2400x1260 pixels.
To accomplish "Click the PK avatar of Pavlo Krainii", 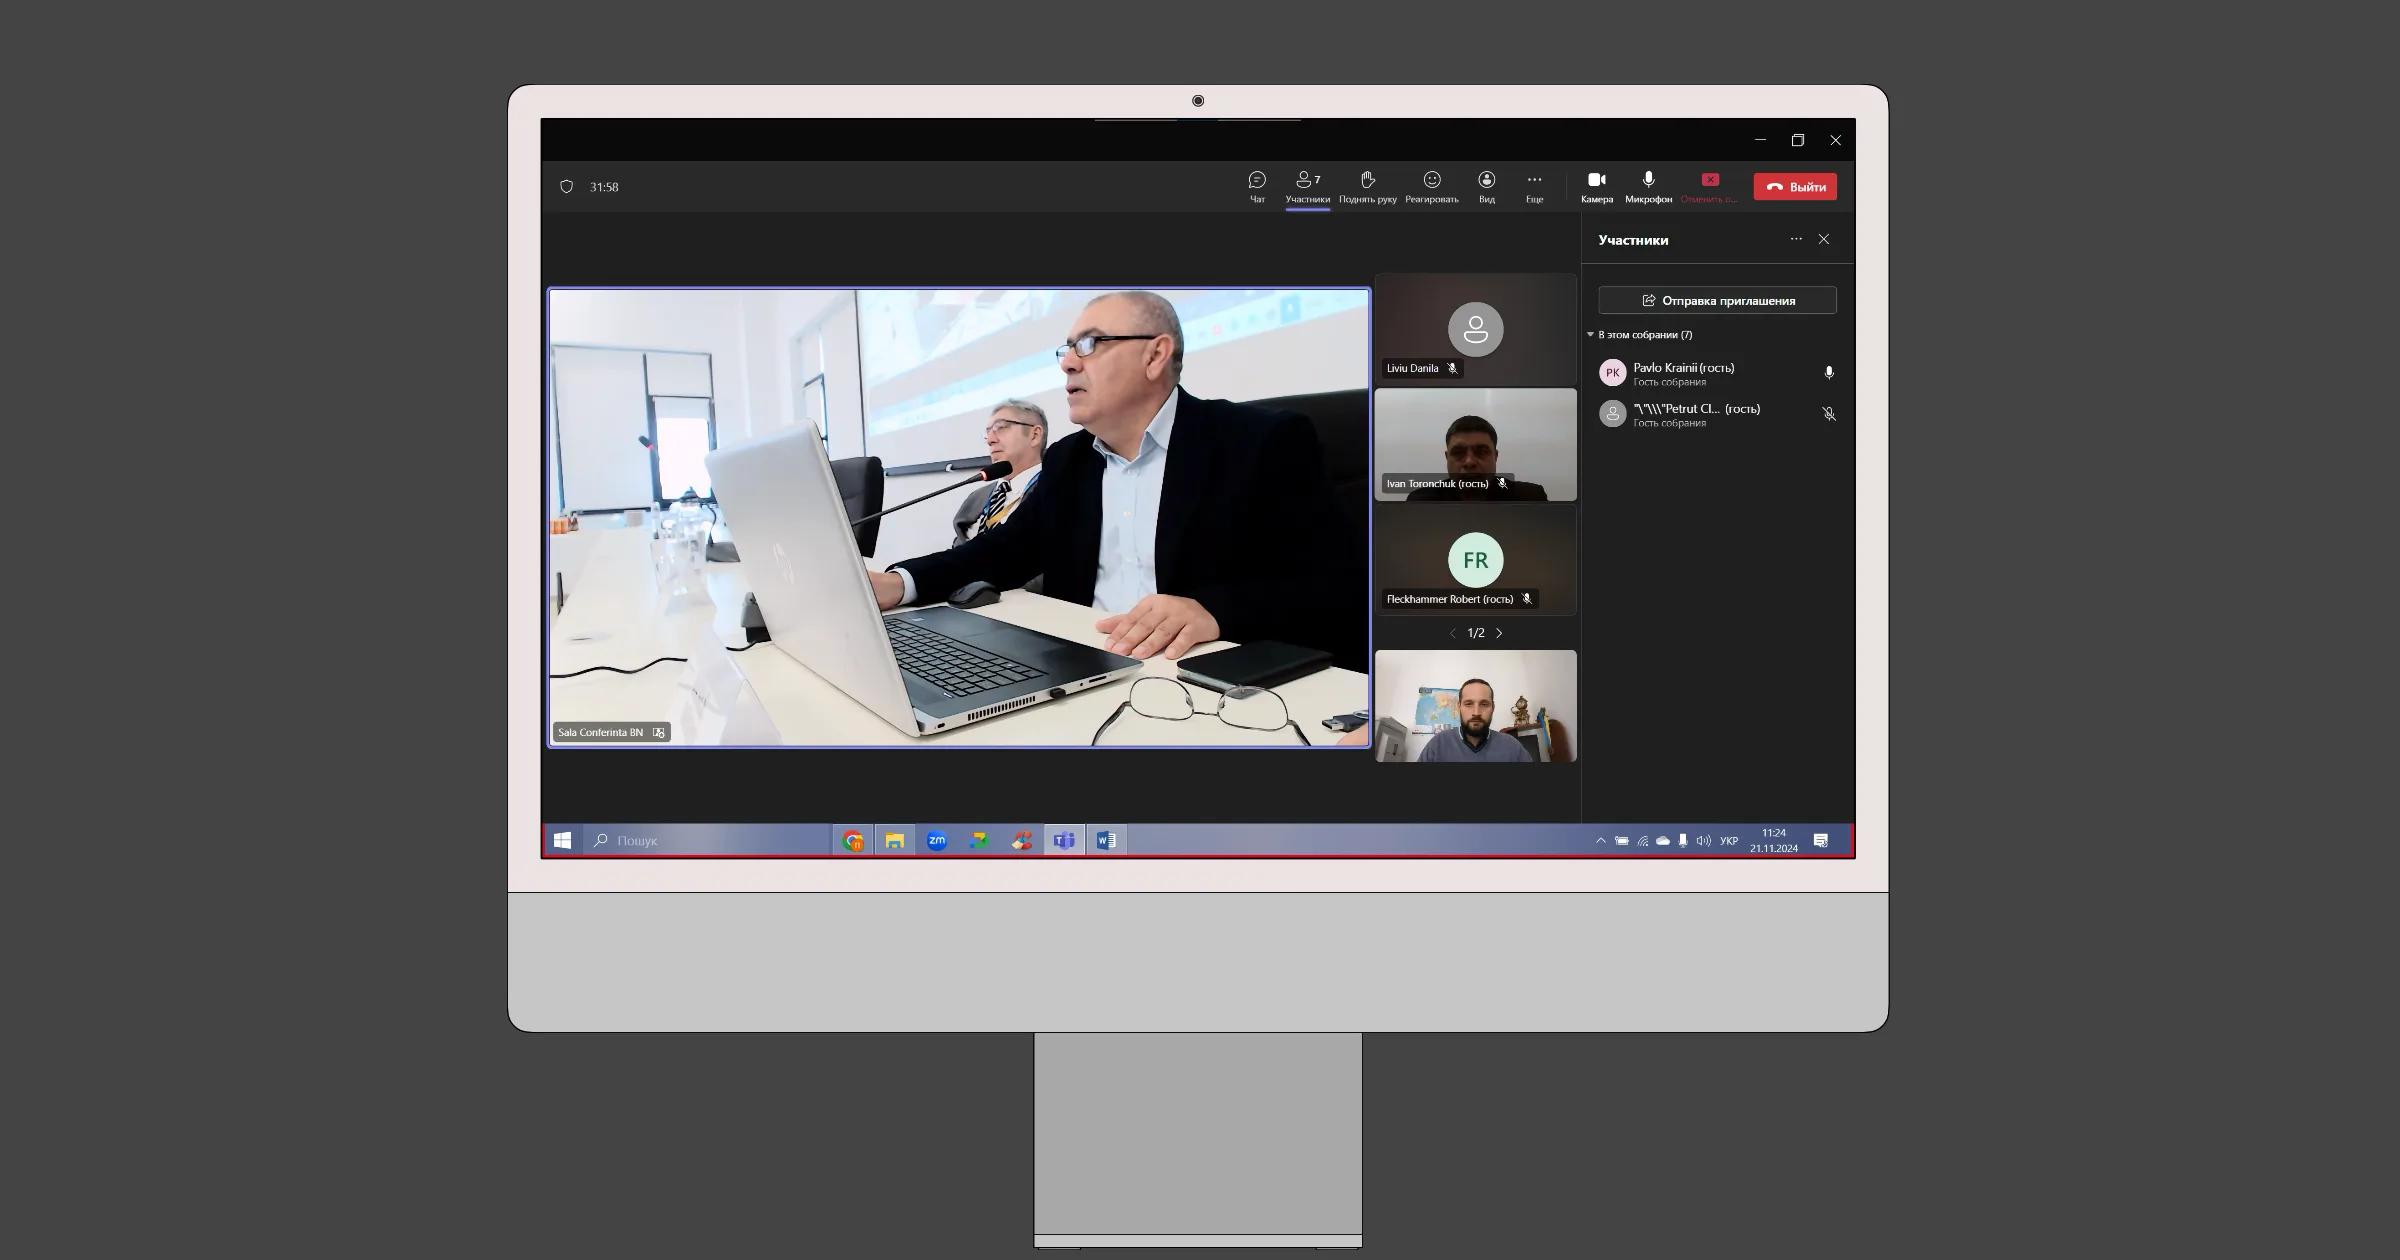I will click(1612, 373).
